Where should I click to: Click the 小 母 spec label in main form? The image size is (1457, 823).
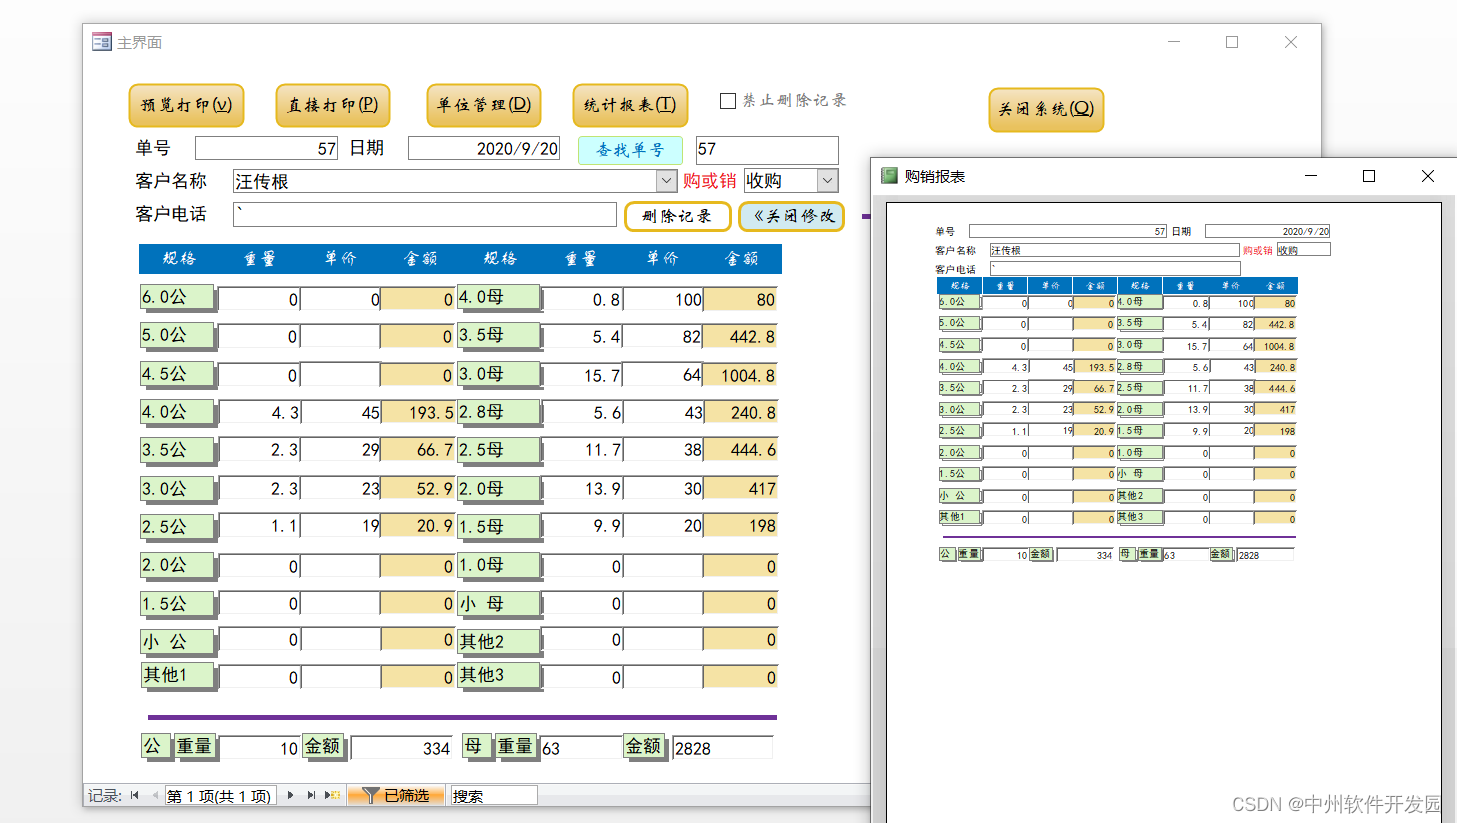pos(498,605)
